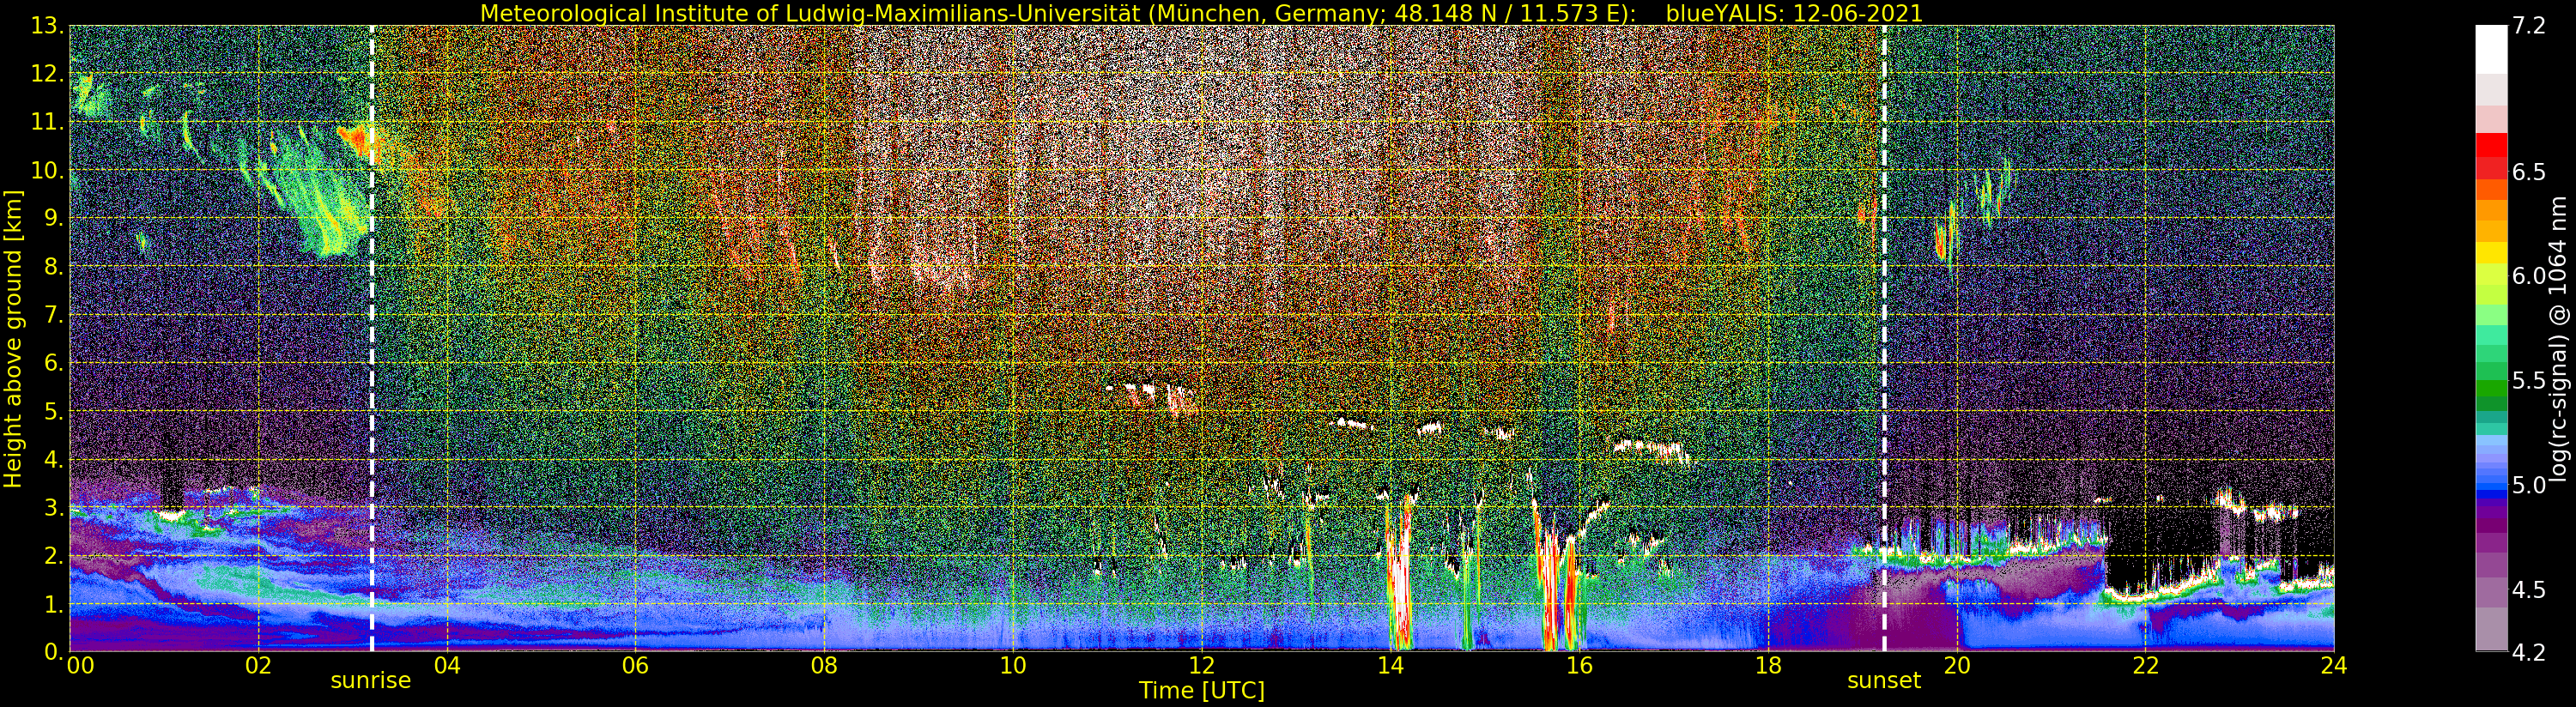Image resolution: width=2576 pixels, height=707 pixels.
Task: Select the "12" time tick label
Action: pyautogui.click(x=1202, y=665)
